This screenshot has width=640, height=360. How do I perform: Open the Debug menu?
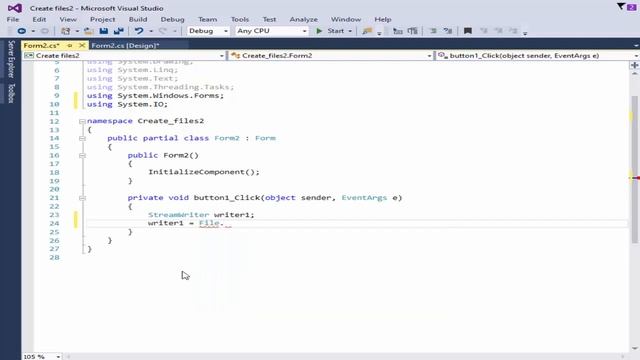[x=172, y=19]
